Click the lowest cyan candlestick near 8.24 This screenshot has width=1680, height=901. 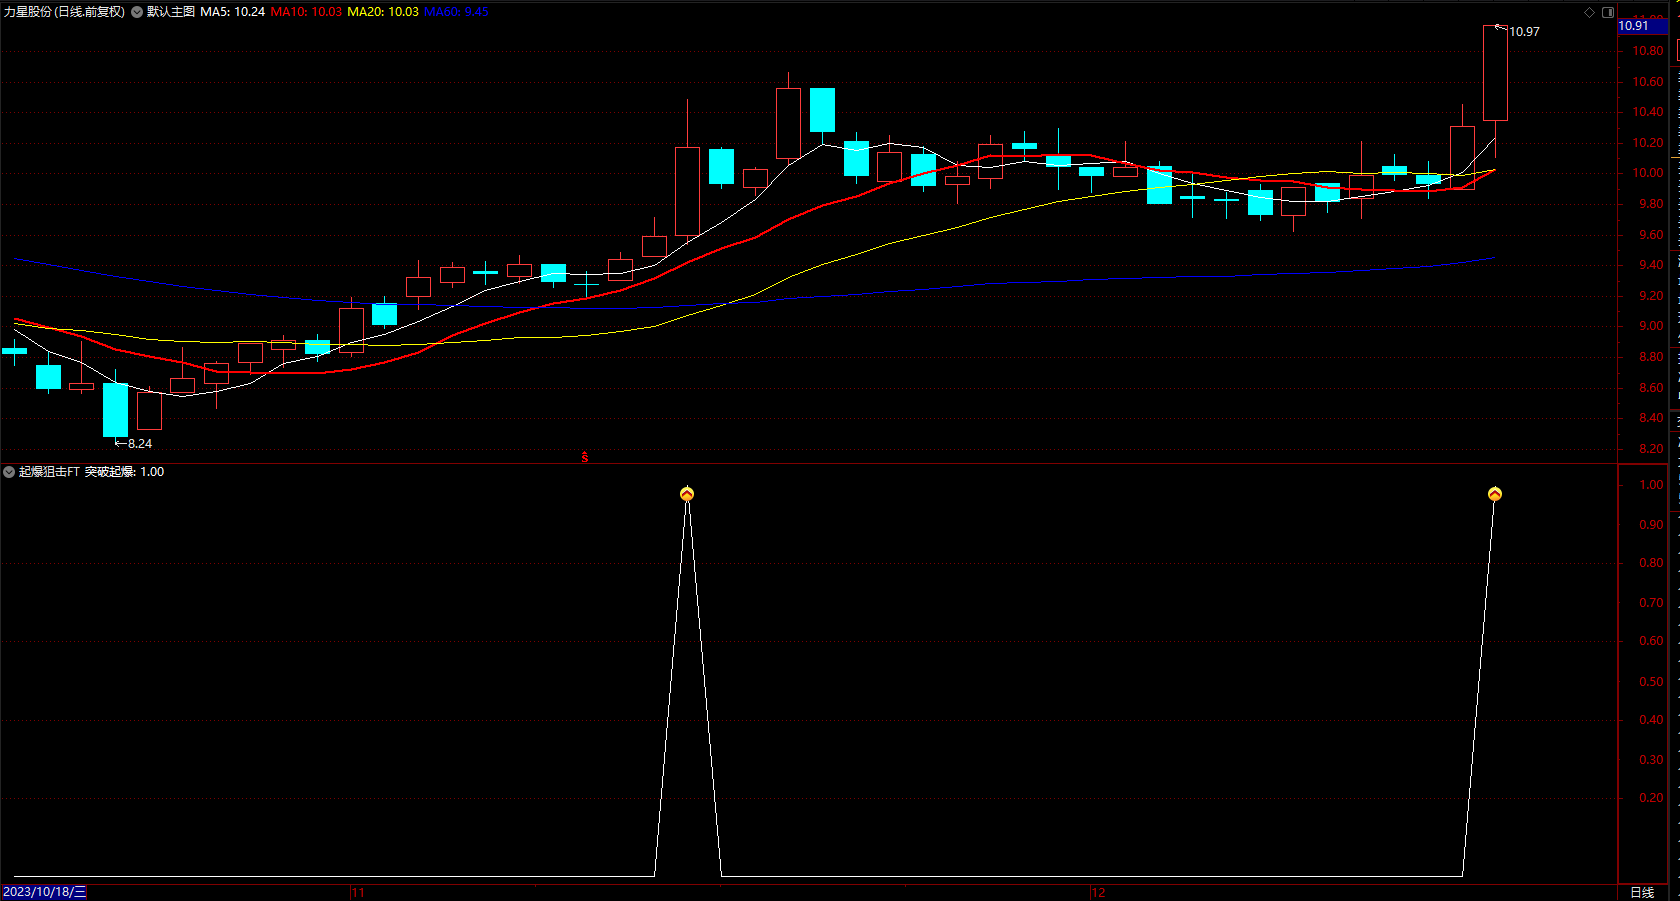[x=115, y=410]
